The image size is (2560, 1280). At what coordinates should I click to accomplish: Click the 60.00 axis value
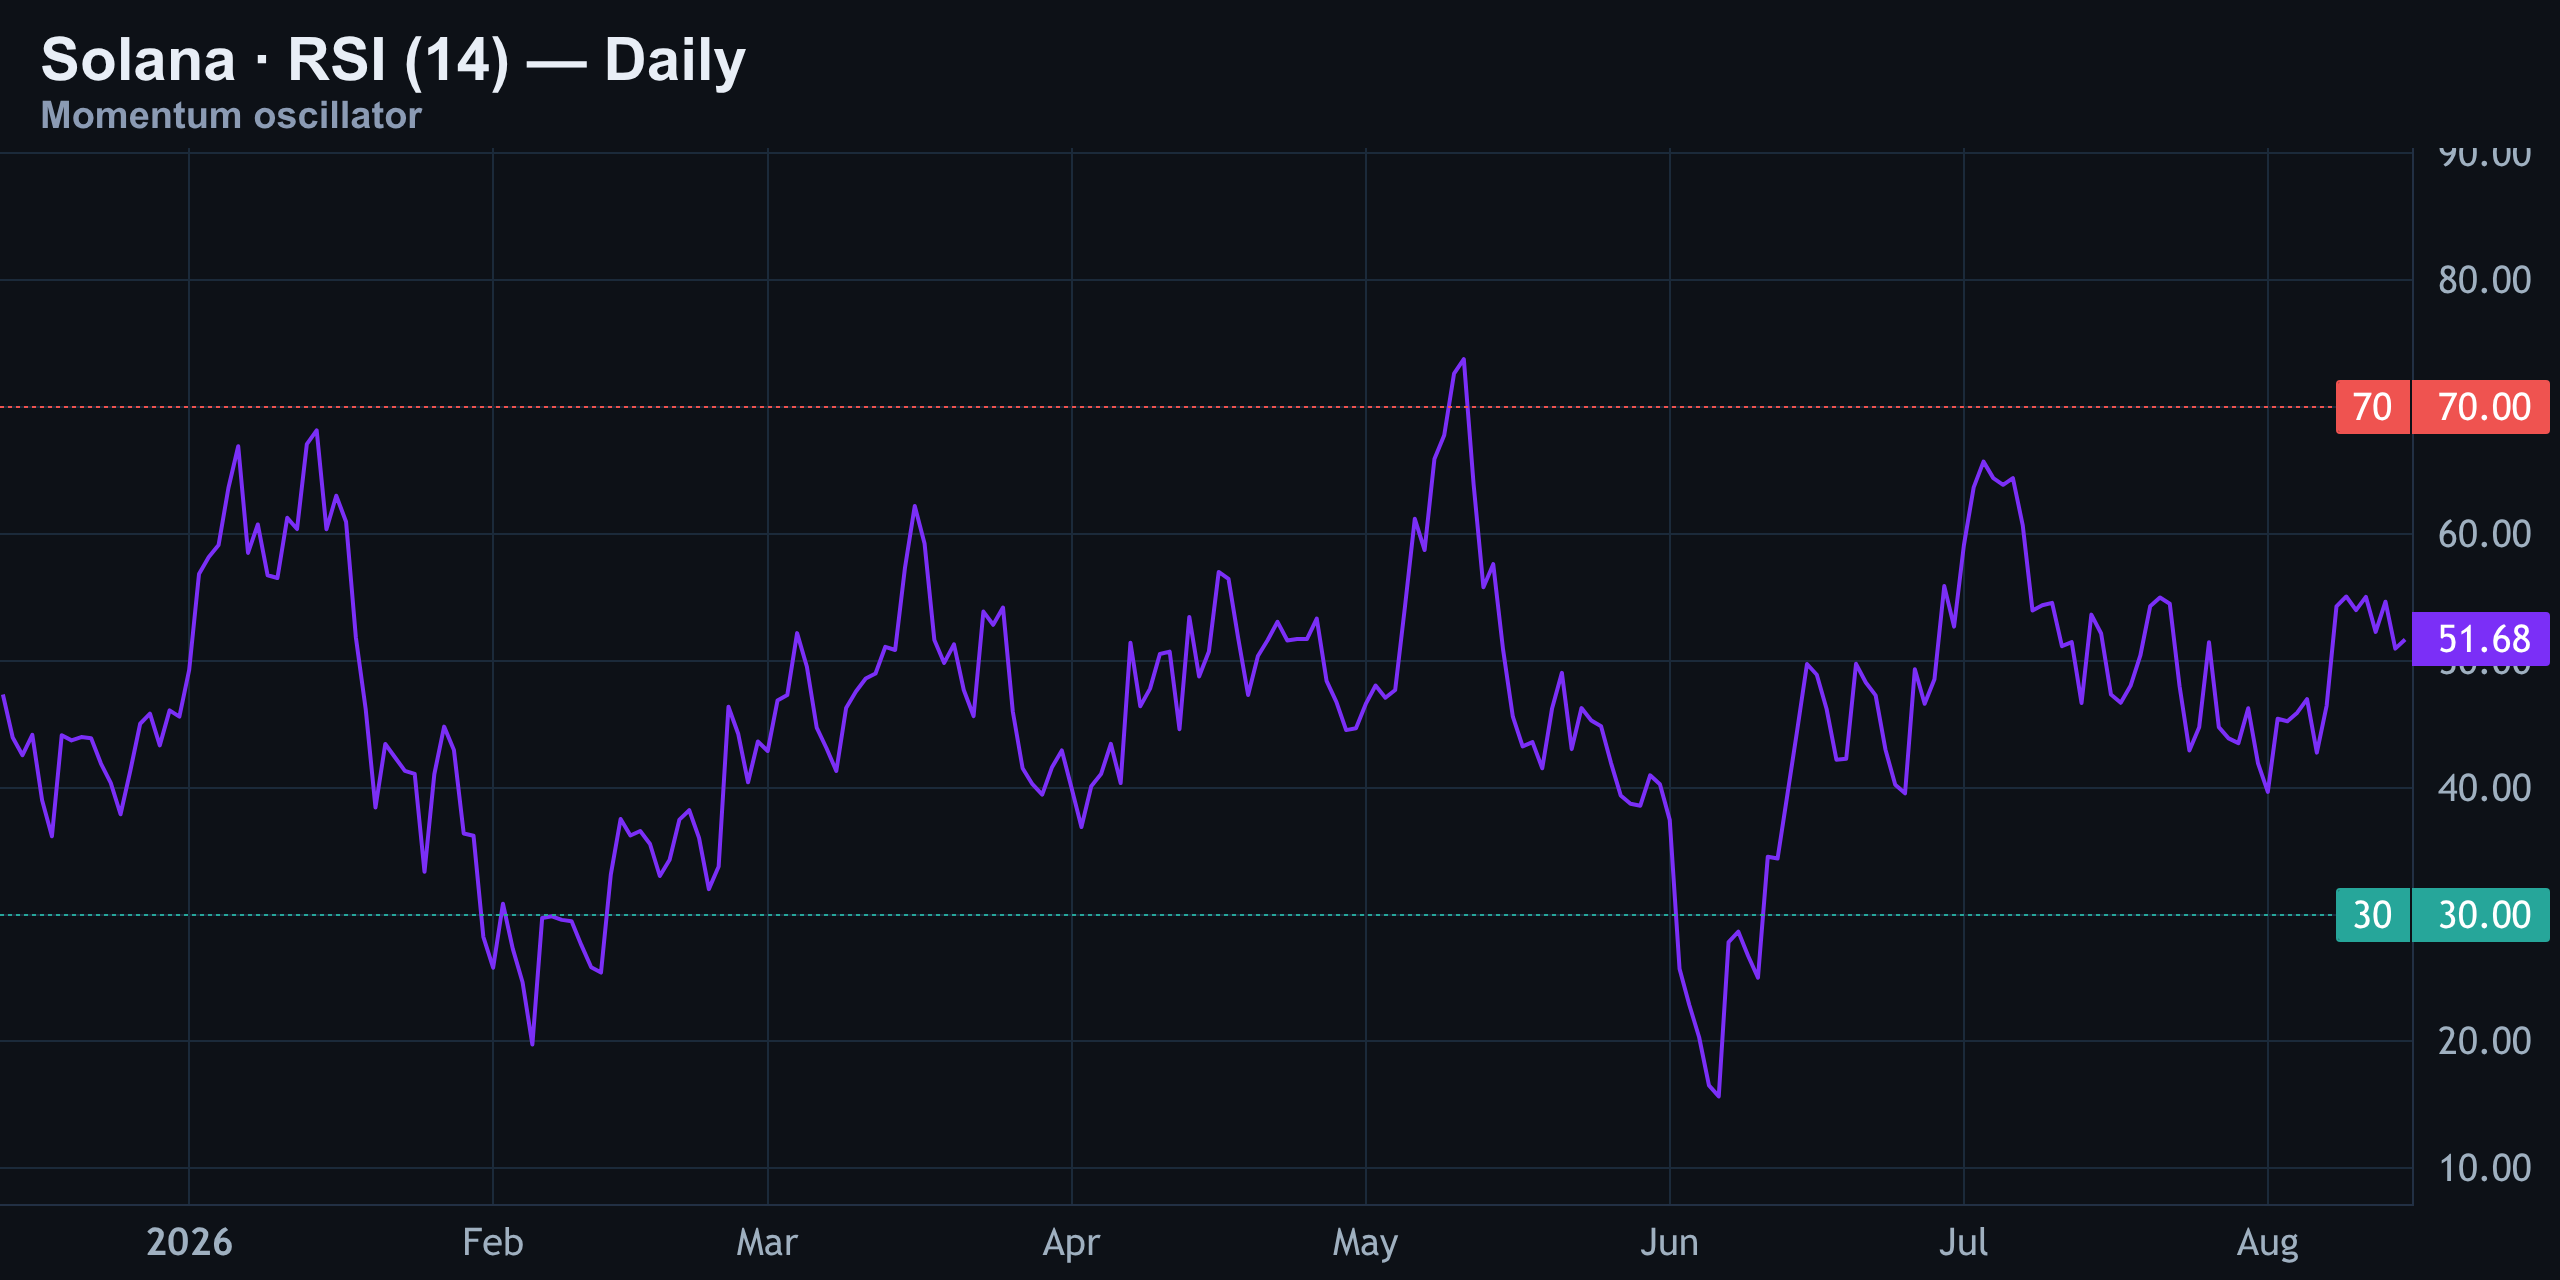(2484, 534)
